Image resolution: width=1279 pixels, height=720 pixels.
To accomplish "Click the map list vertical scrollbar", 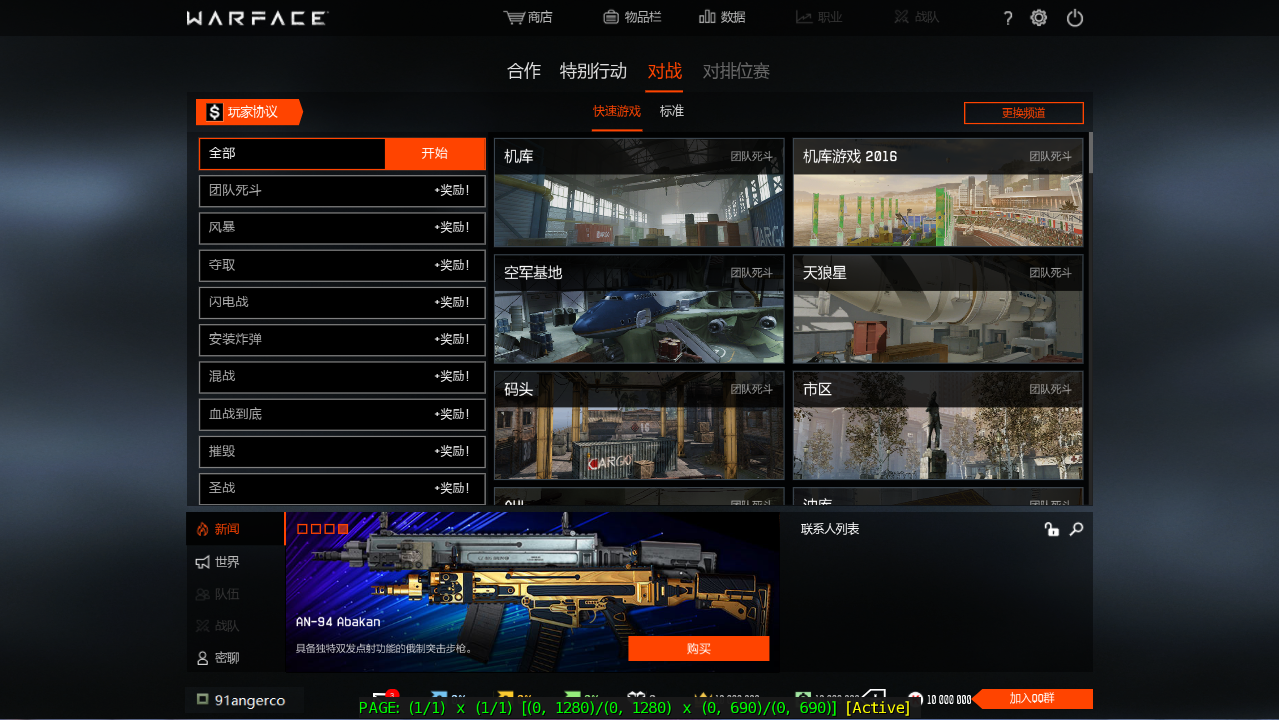I will pos(1090,152).
